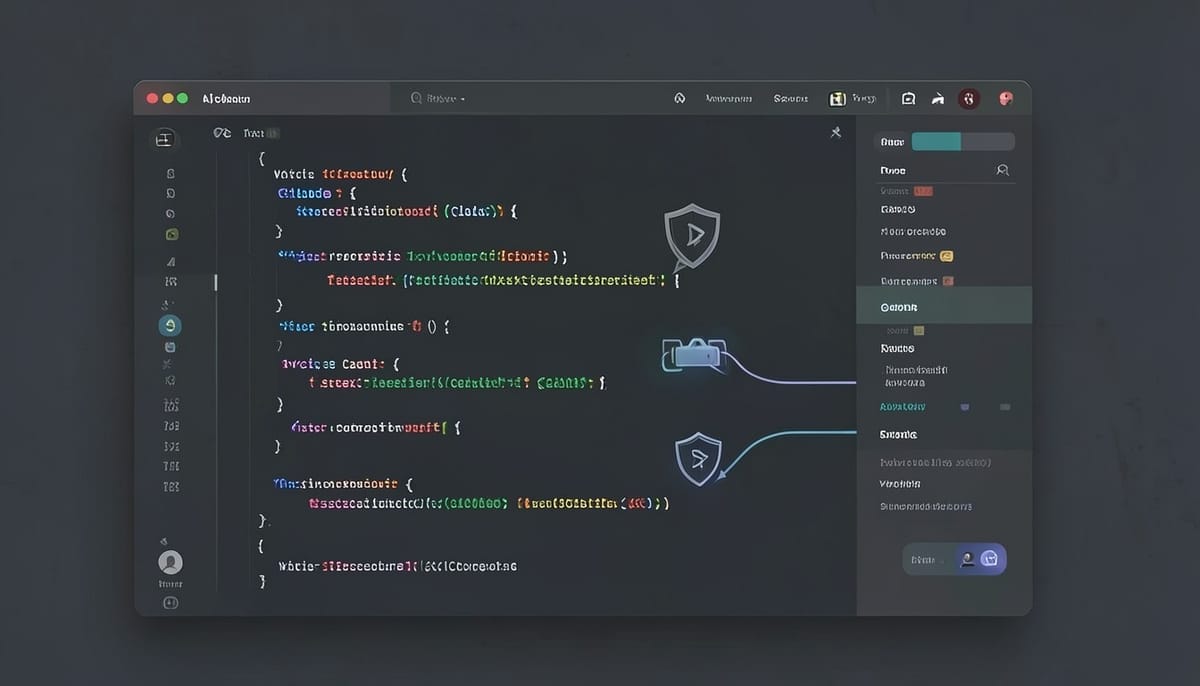This screenshot has height=686, width=1200.
Task: Click the share arrow icon in the title bar
Action: pos(938,98)
